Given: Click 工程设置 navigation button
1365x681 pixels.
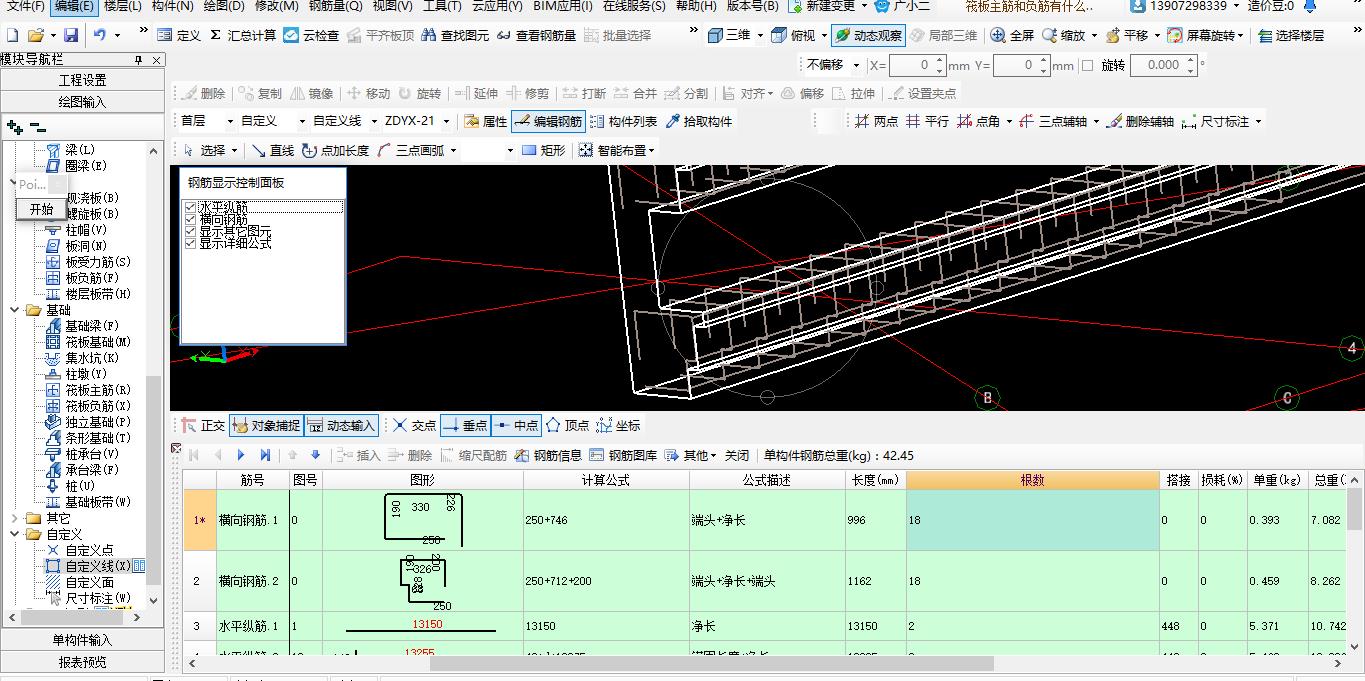Looking at the screenshot, I should tap(82, 80).
